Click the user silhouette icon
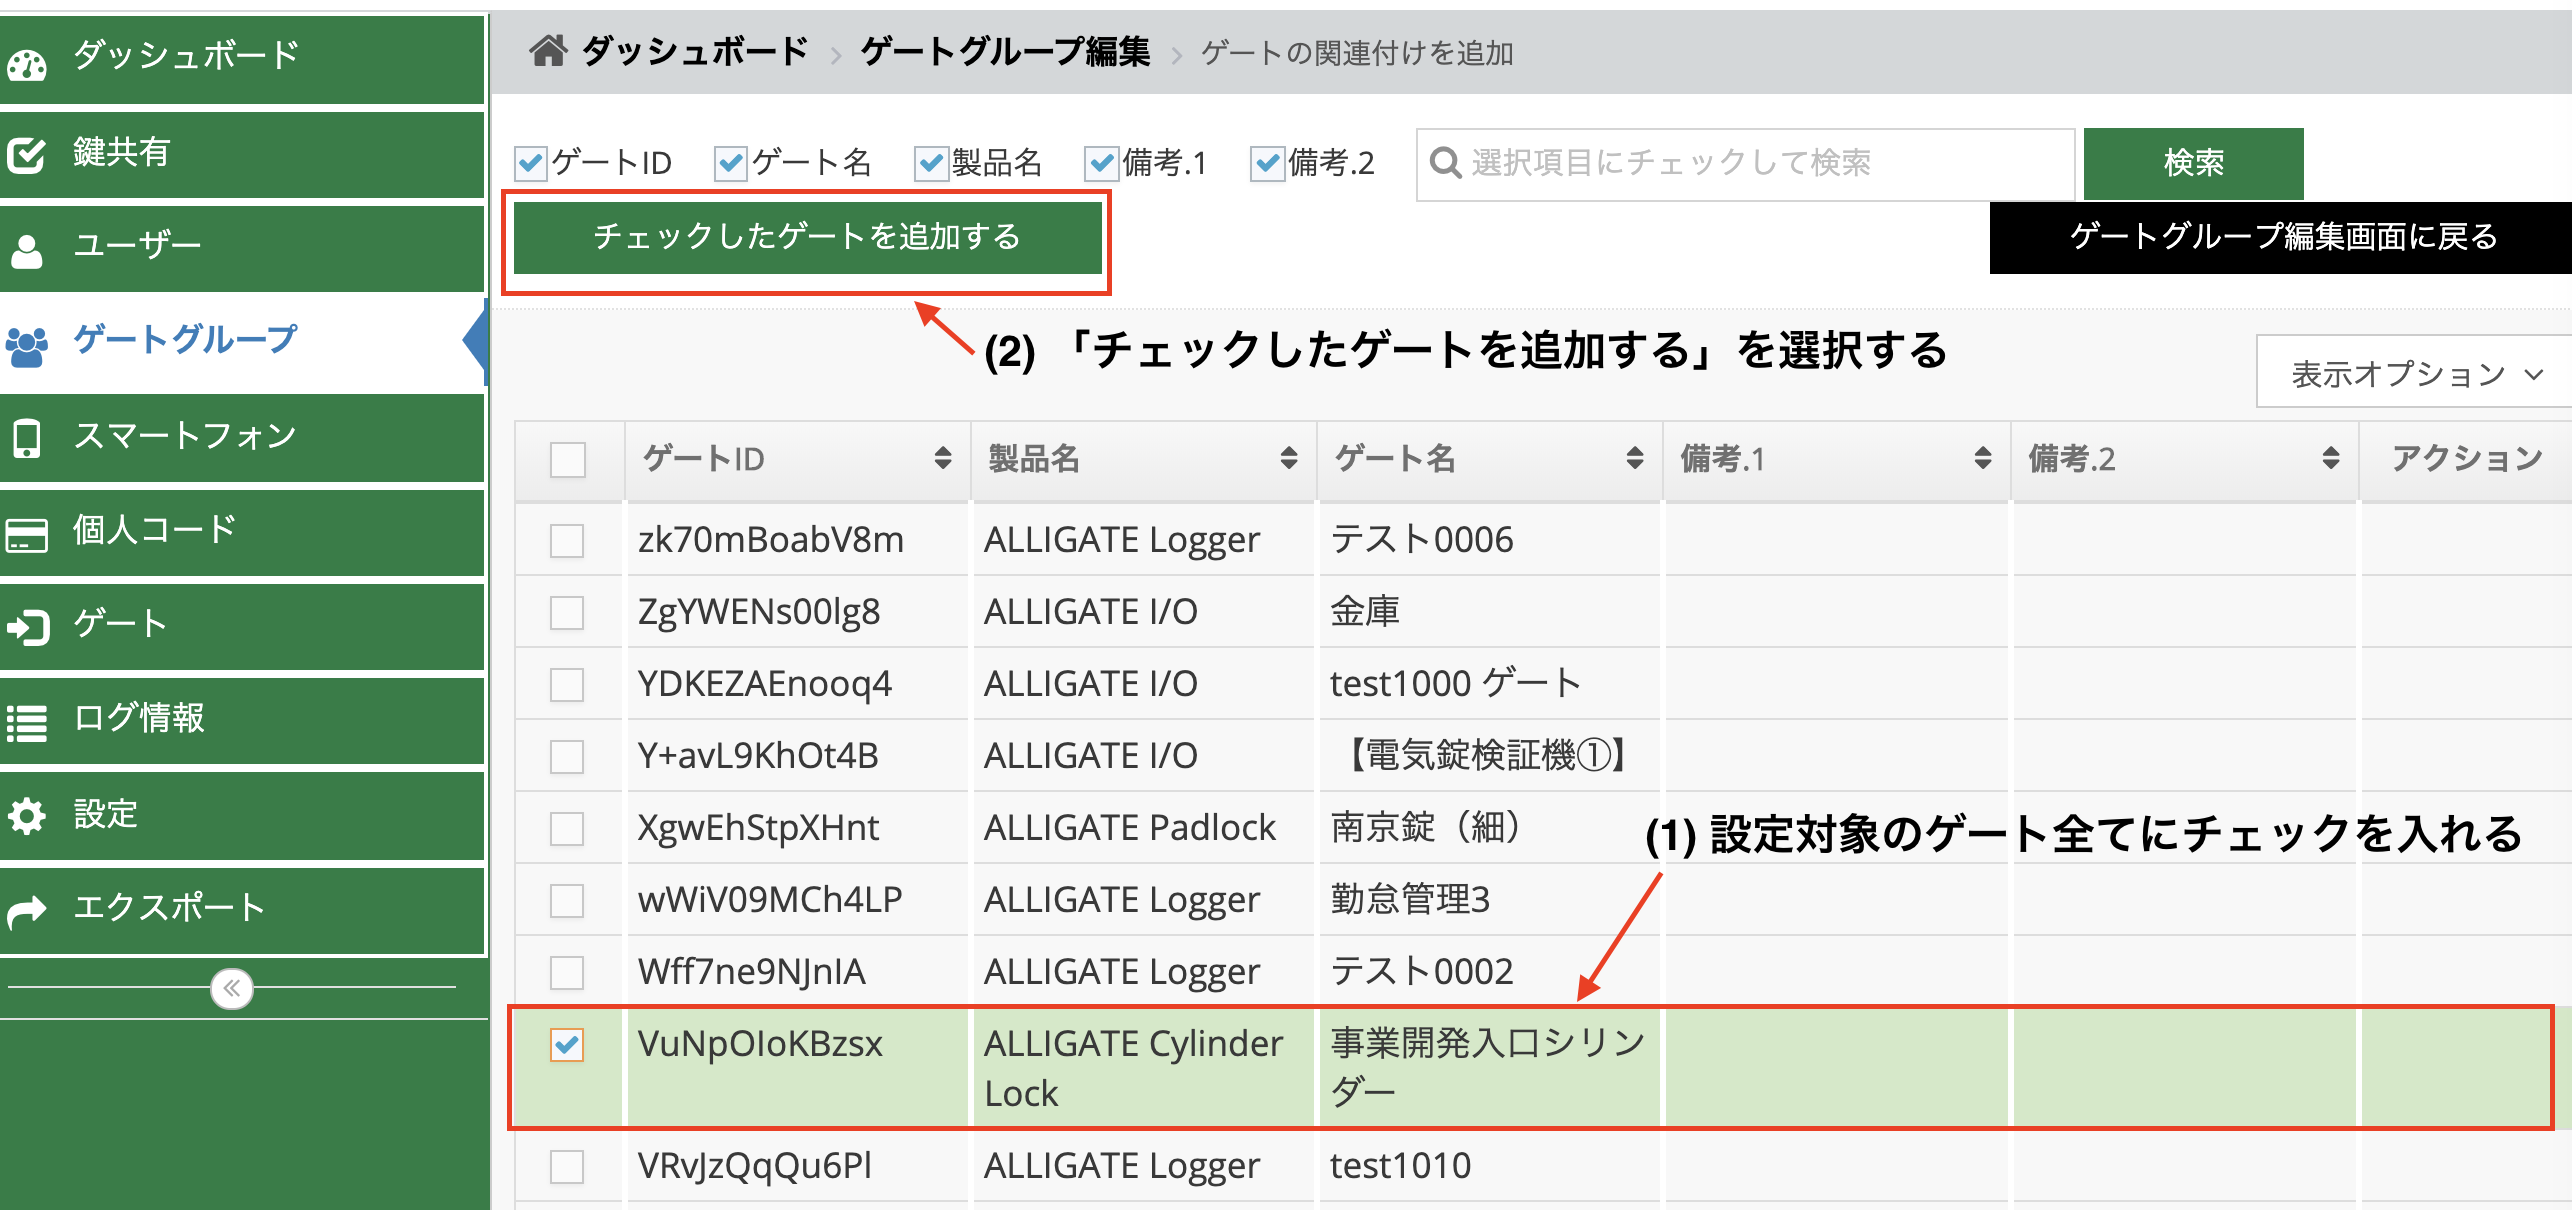 [26, 250]
